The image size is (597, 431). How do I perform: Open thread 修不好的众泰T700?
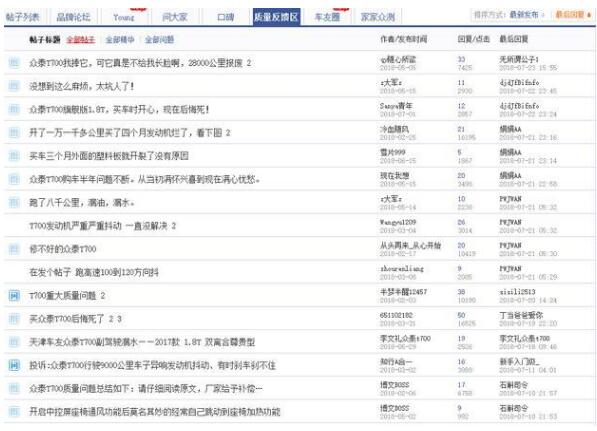pos(63,249)
